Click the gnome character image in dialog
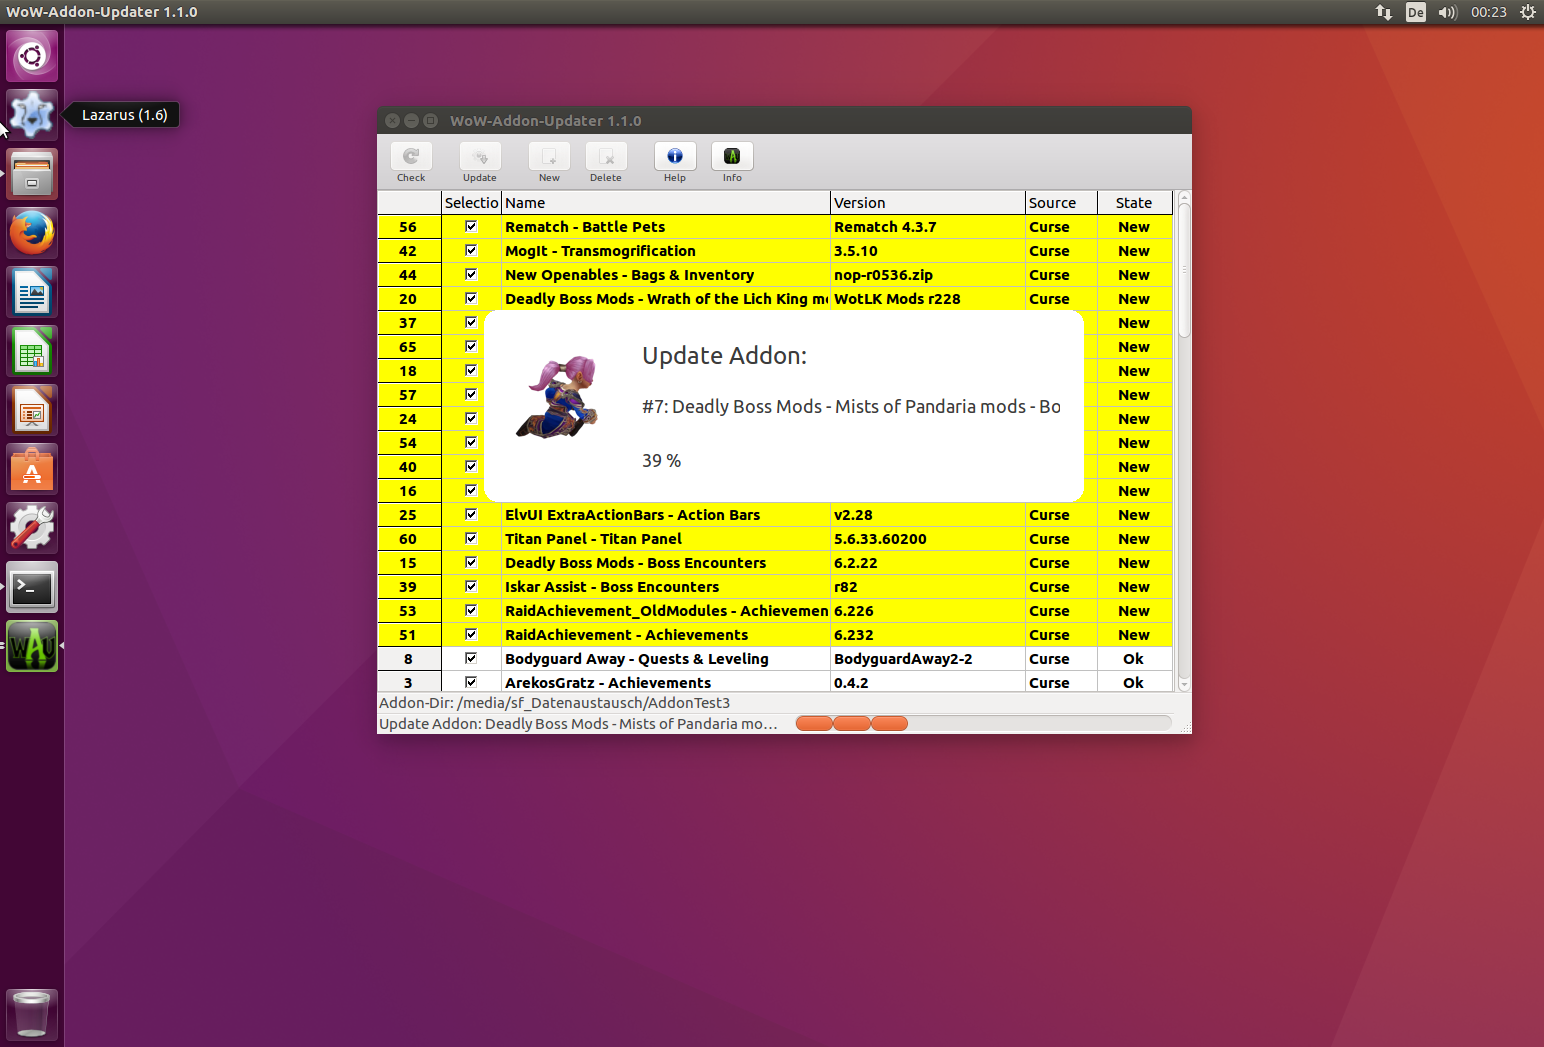 558,397
